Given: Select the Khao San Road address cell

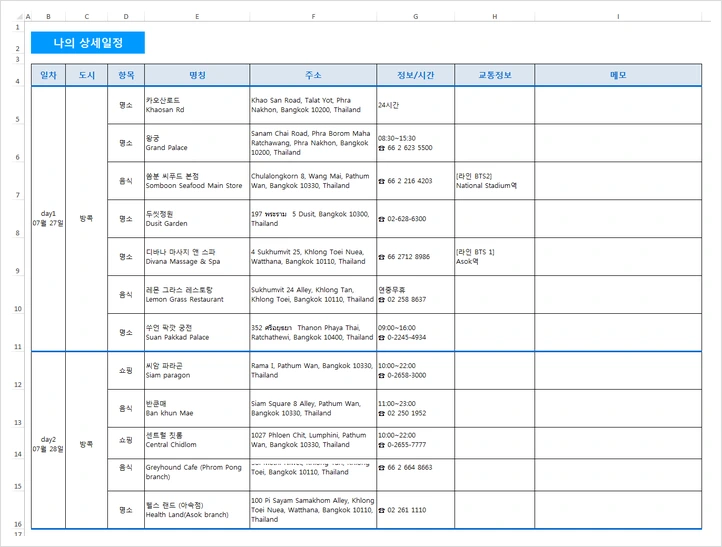Looking at the screenshot, I should (x=313, y=105).
